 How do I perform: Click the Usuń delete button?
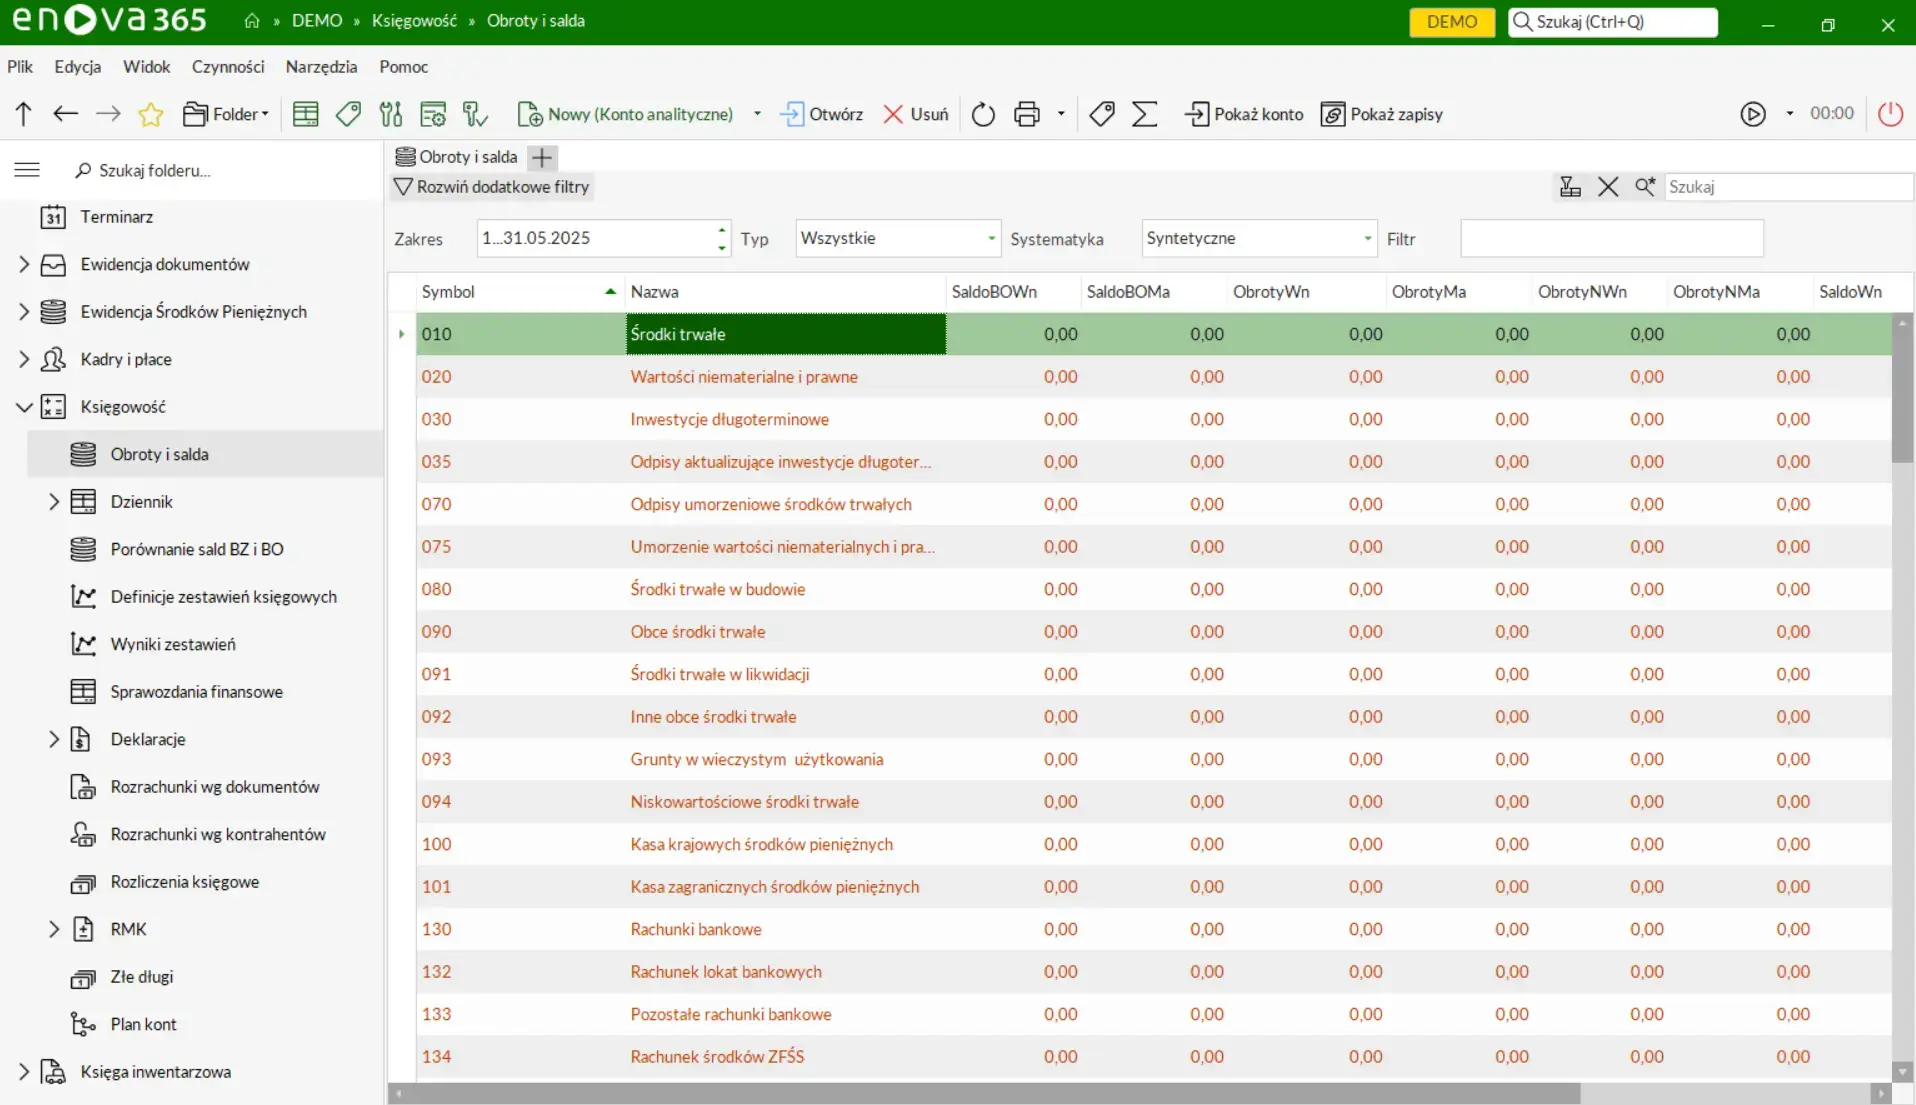tap(915, 114)
